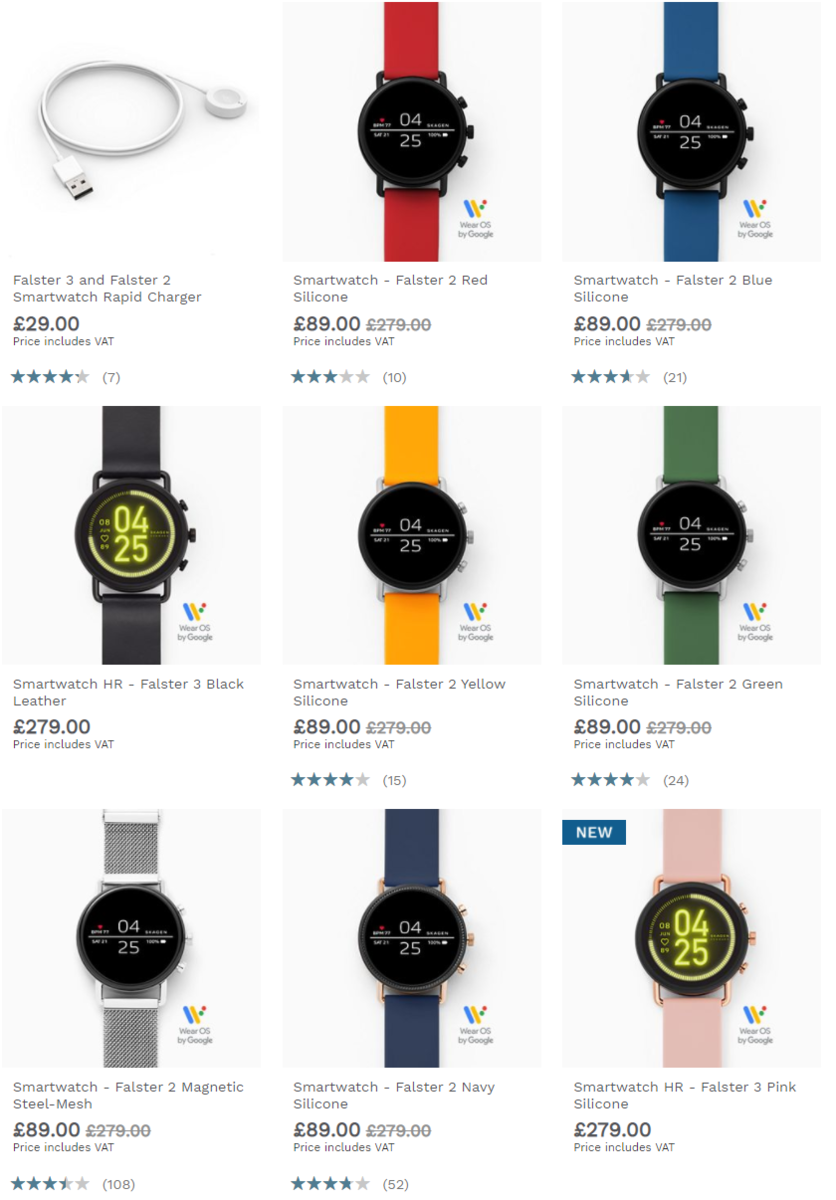836x1200 pixels.
Task: Click the Wear OS logo on the red watch
Action: click(x=476, y=219)
